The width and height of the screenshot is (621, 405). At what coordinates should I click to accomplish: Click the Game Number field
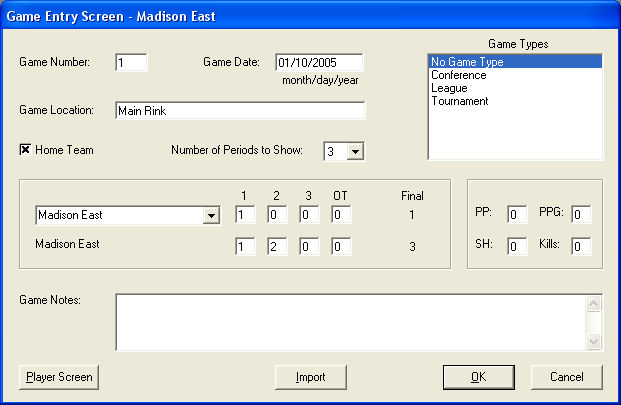click(x=131, y=62)
